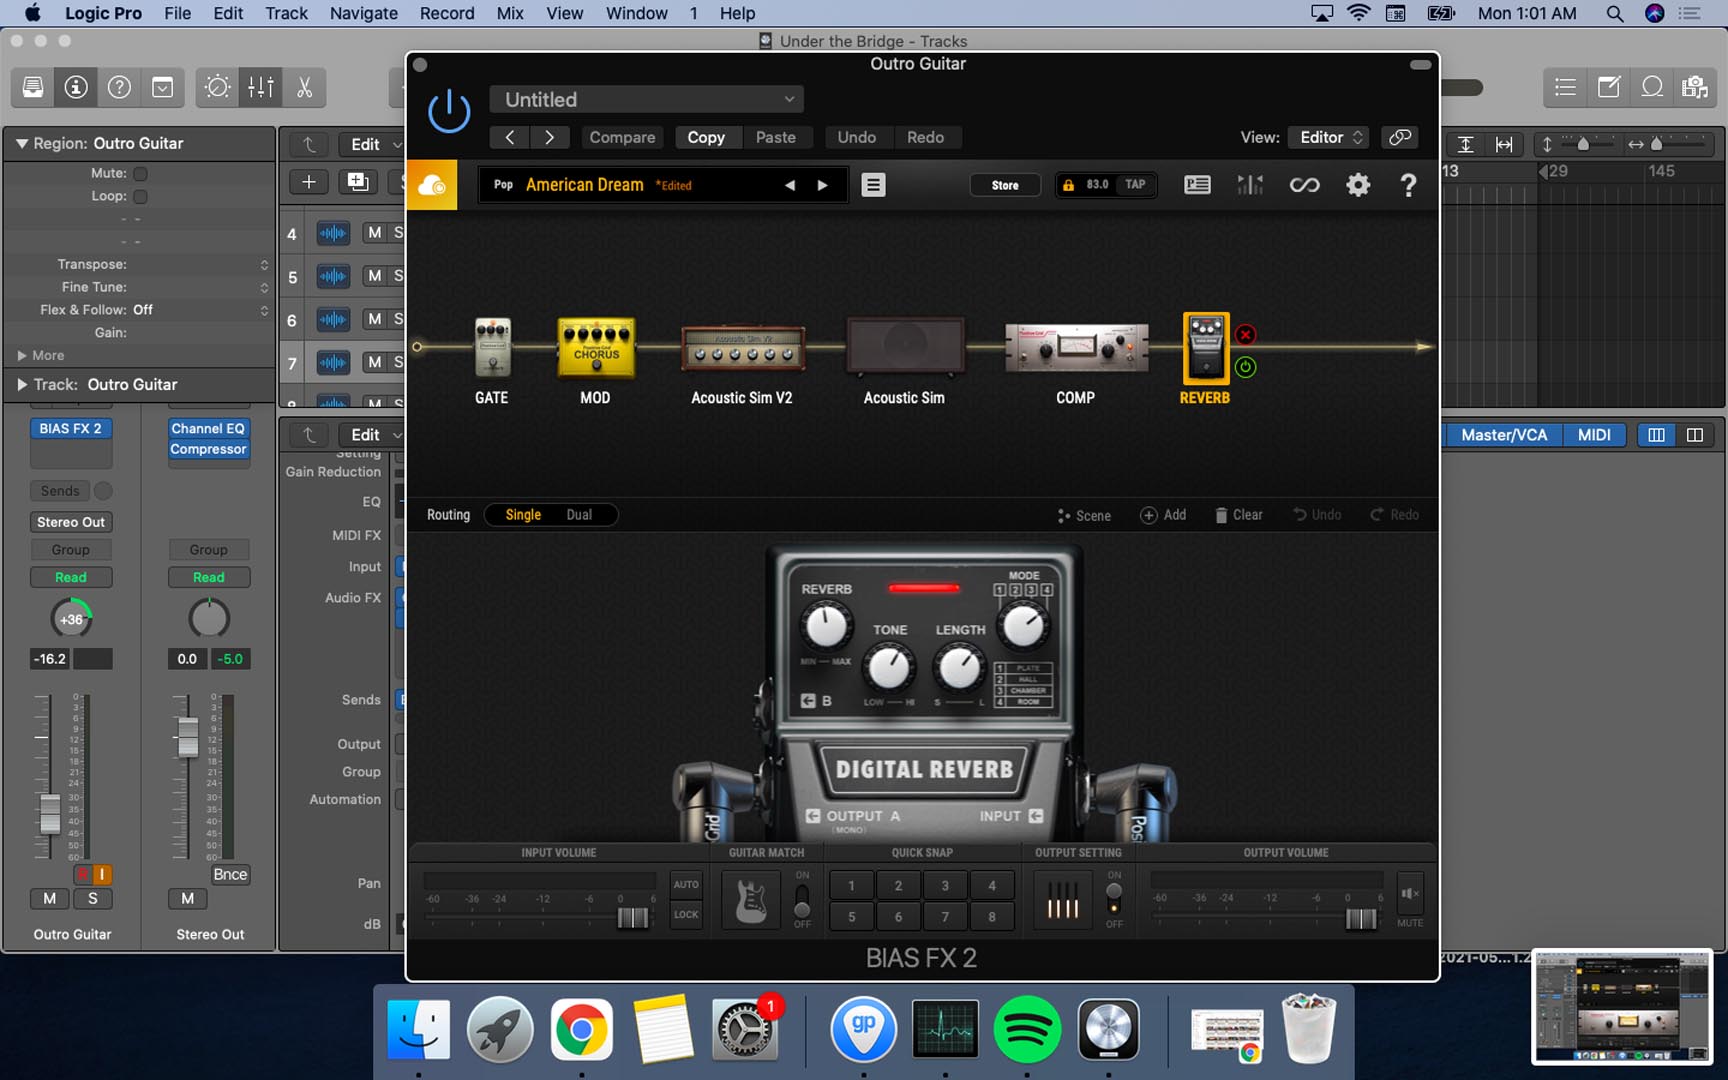Open the BIAS FX 2 Store

point(1005,185)
